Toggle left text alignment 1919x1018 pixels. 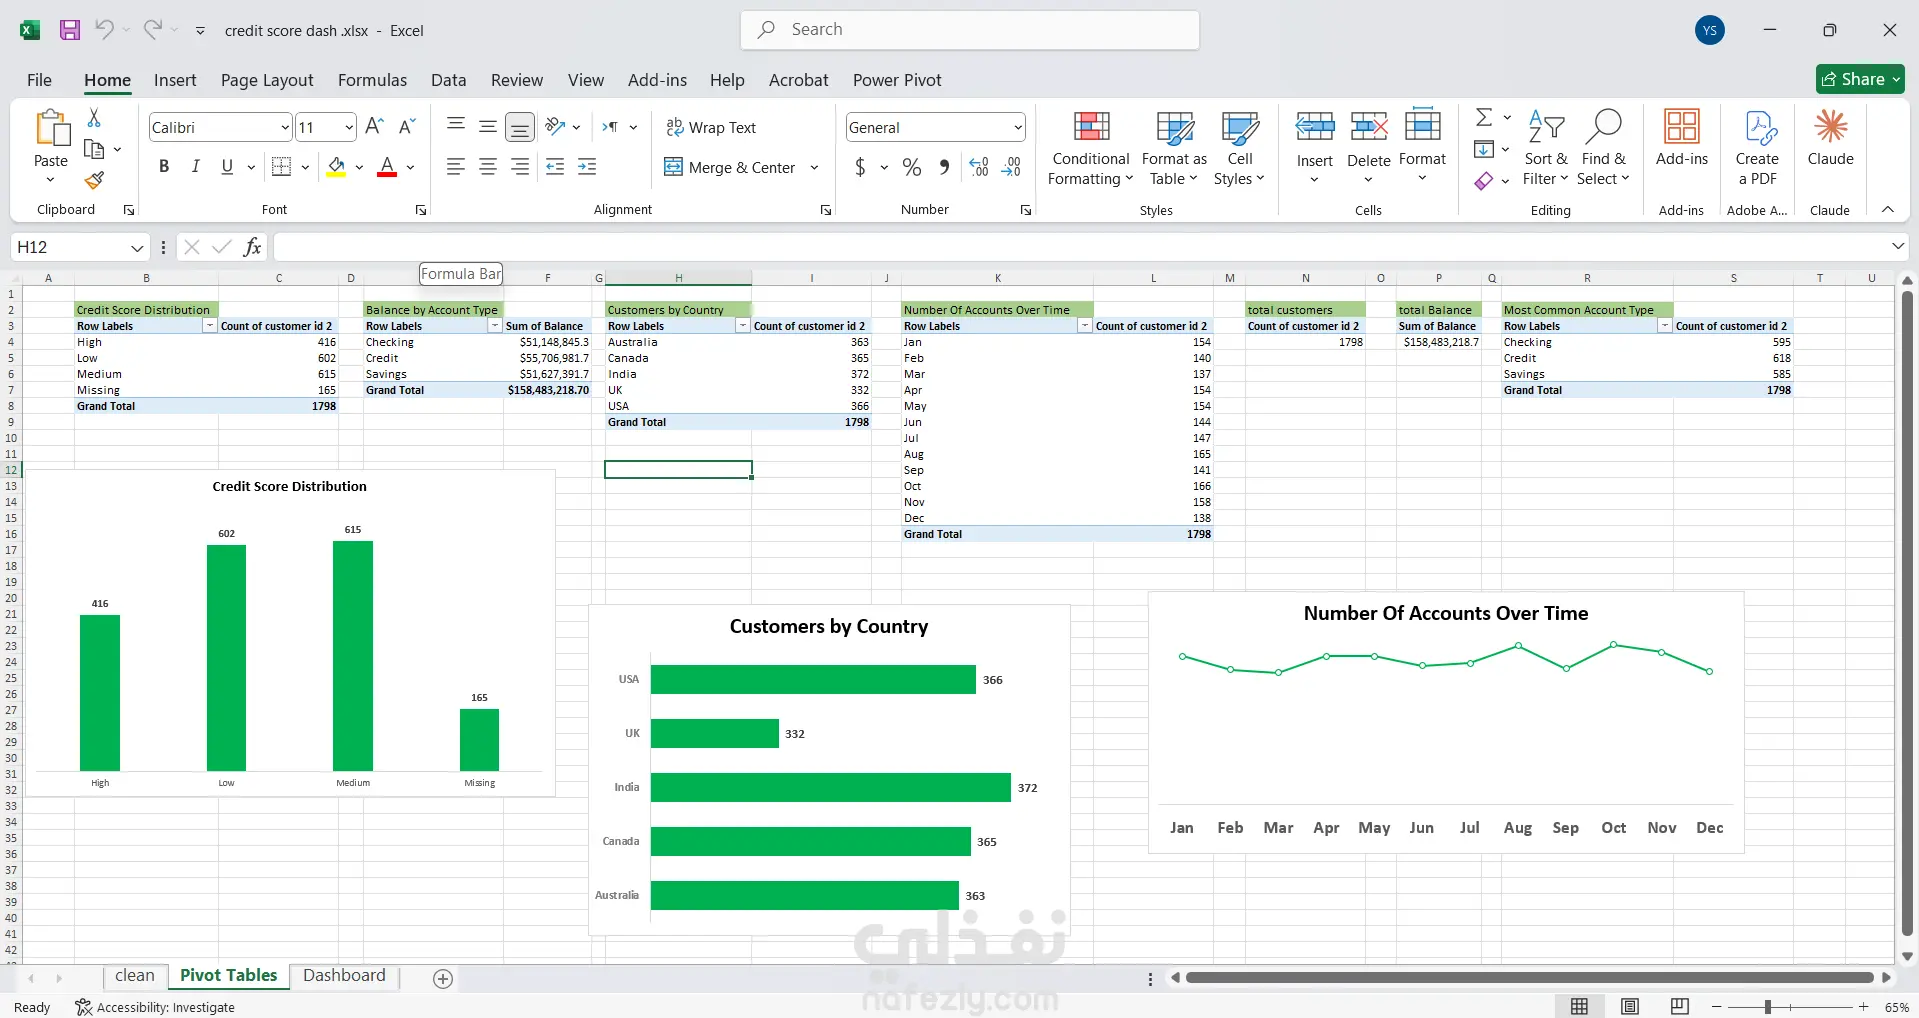click(456, 167)
